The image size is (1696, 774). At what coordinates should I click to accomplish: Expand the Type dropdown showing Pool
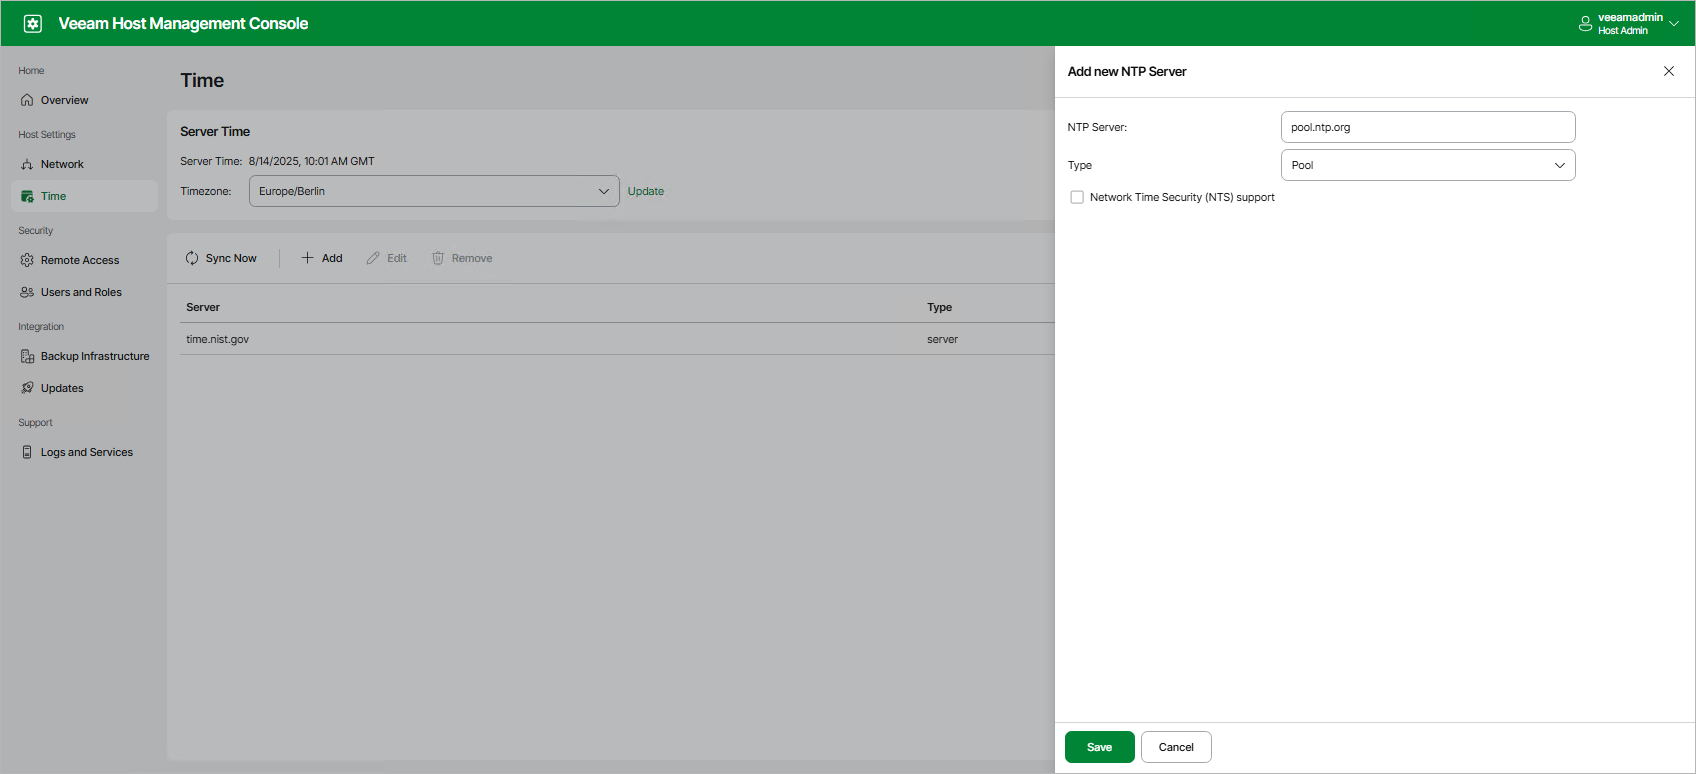(x=1427, y=165)
